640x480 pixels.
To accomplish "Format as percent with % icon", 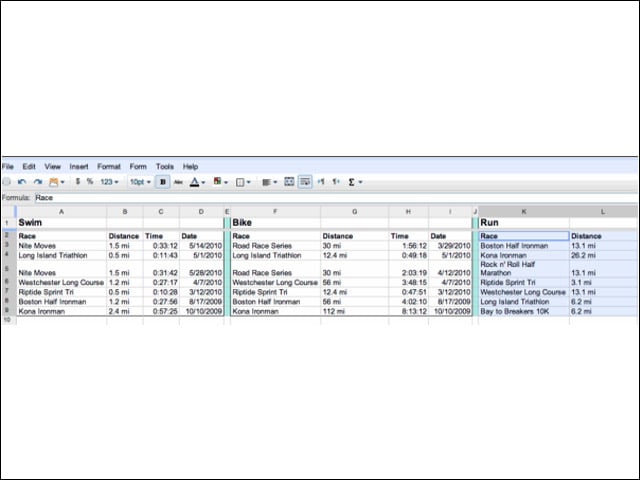I will point(90,182).
